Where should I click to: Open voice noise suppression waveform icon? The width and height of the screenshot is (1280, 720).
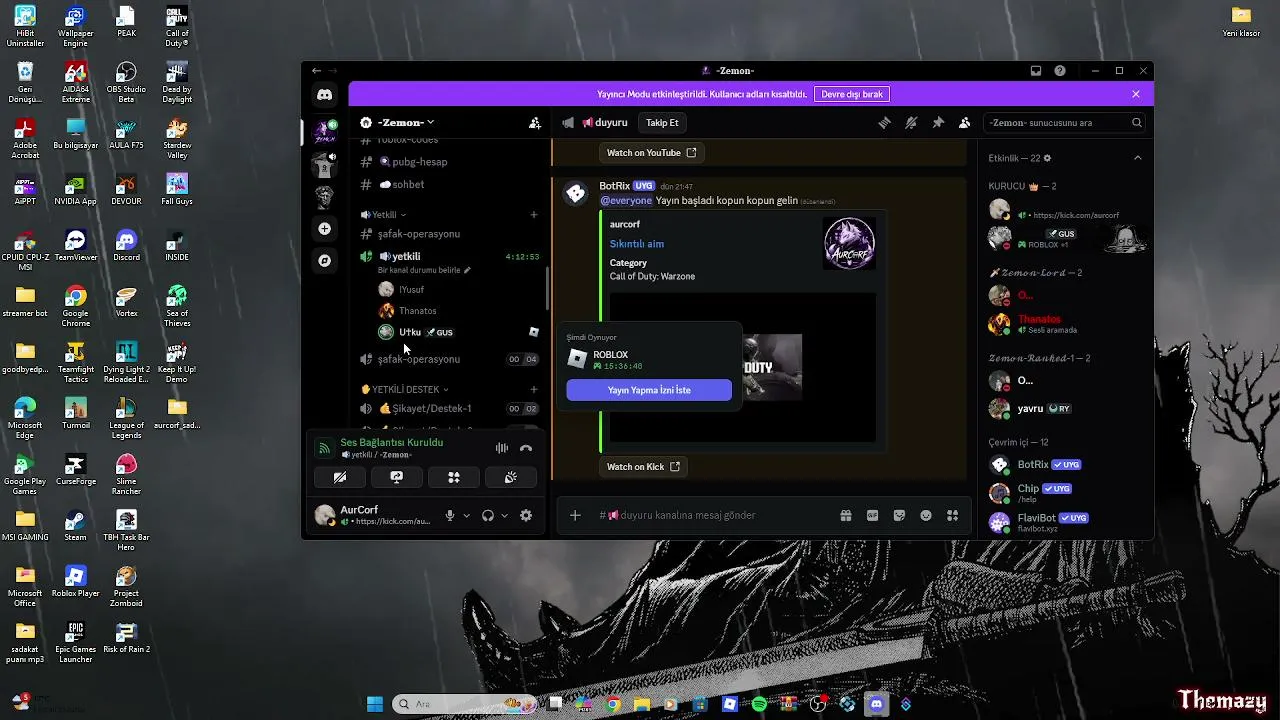pos(502,448)
